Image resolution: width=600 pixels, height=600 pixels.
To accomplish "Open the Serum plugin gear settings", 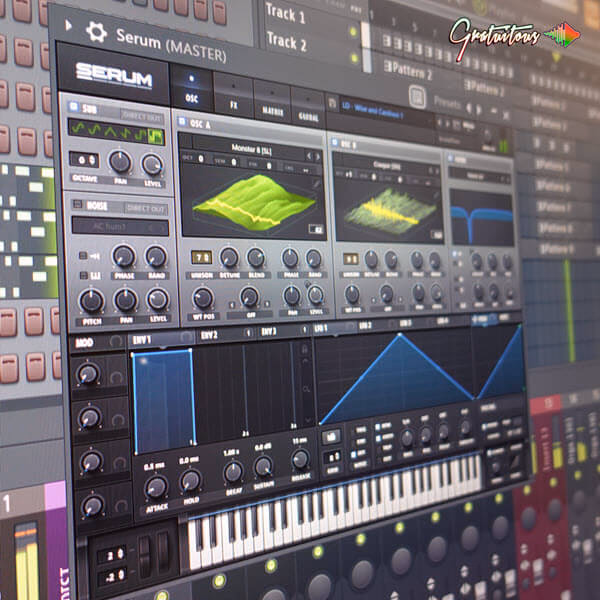I will 96,32.
